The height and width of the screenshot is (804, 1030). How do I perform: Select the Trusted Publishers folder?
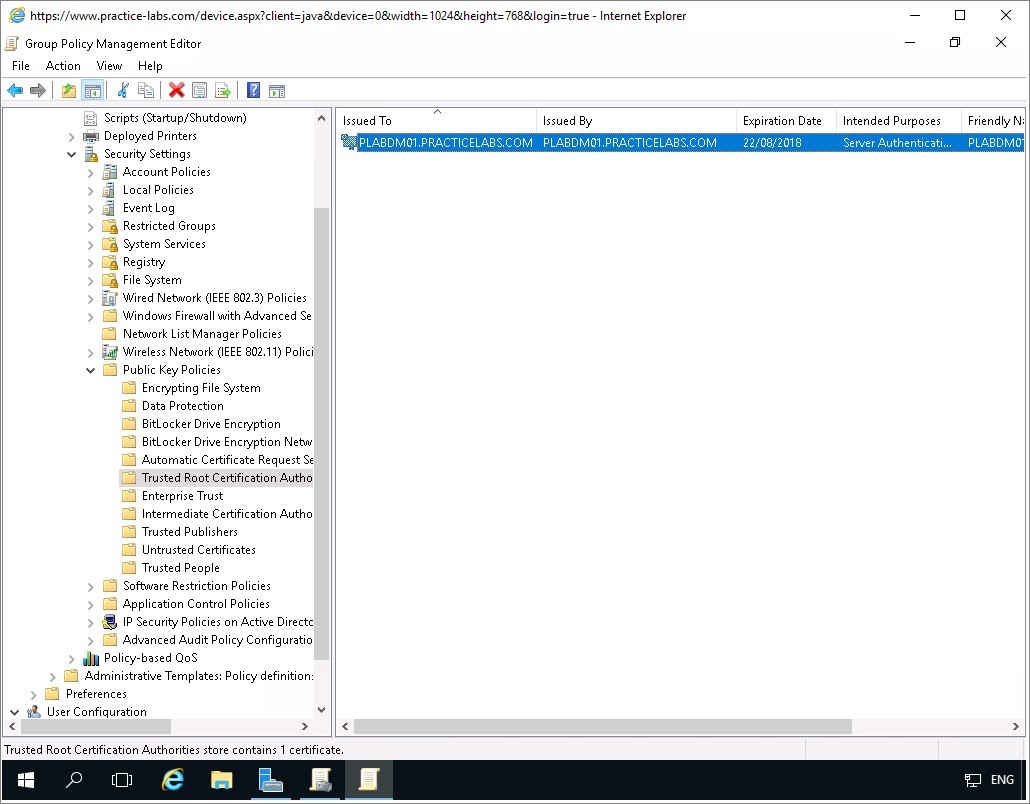point(189,532)
